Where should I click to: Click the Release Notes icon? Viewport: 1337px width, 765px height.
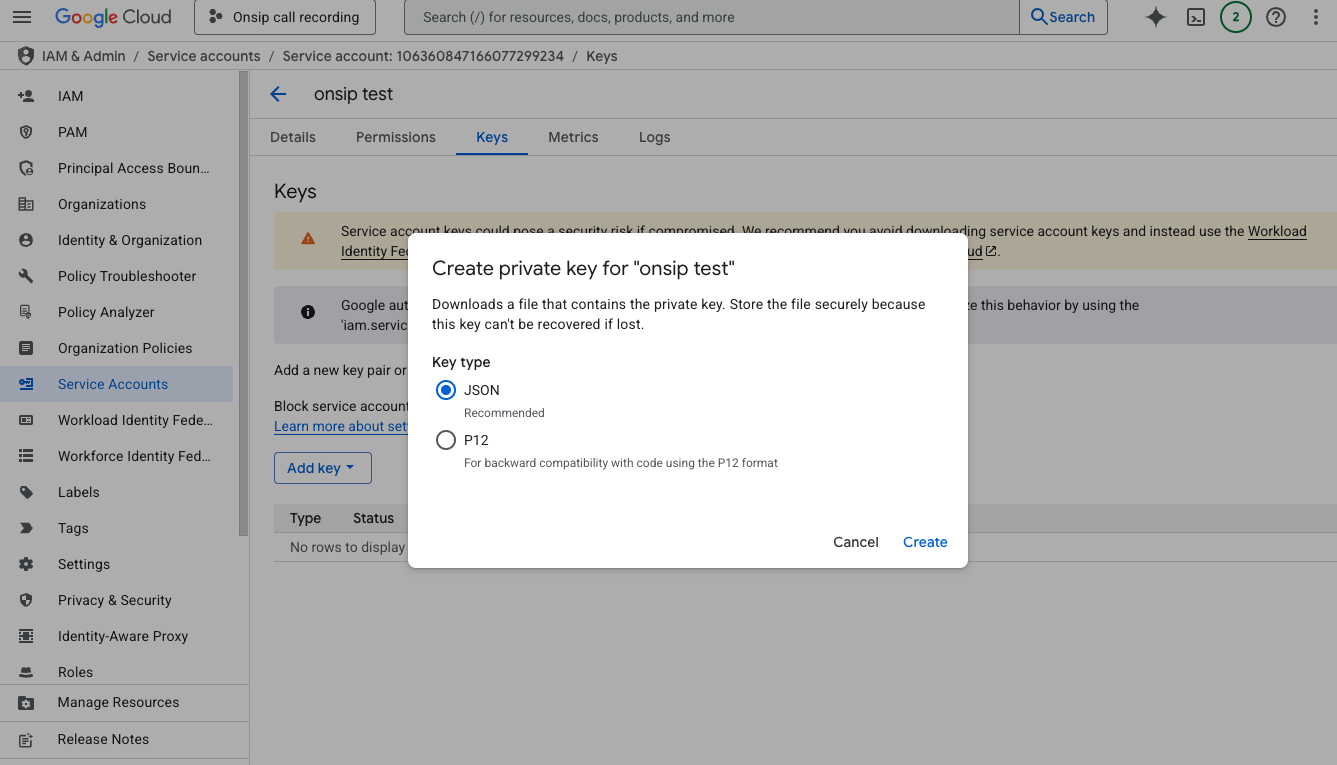[26, 740]
